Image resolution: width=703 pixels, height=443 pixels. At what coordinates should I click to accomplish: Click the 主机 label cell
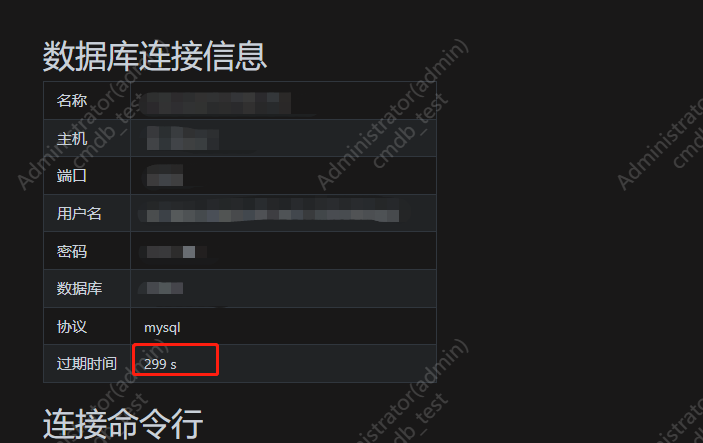pyautogui.click(x=87, y=138)
